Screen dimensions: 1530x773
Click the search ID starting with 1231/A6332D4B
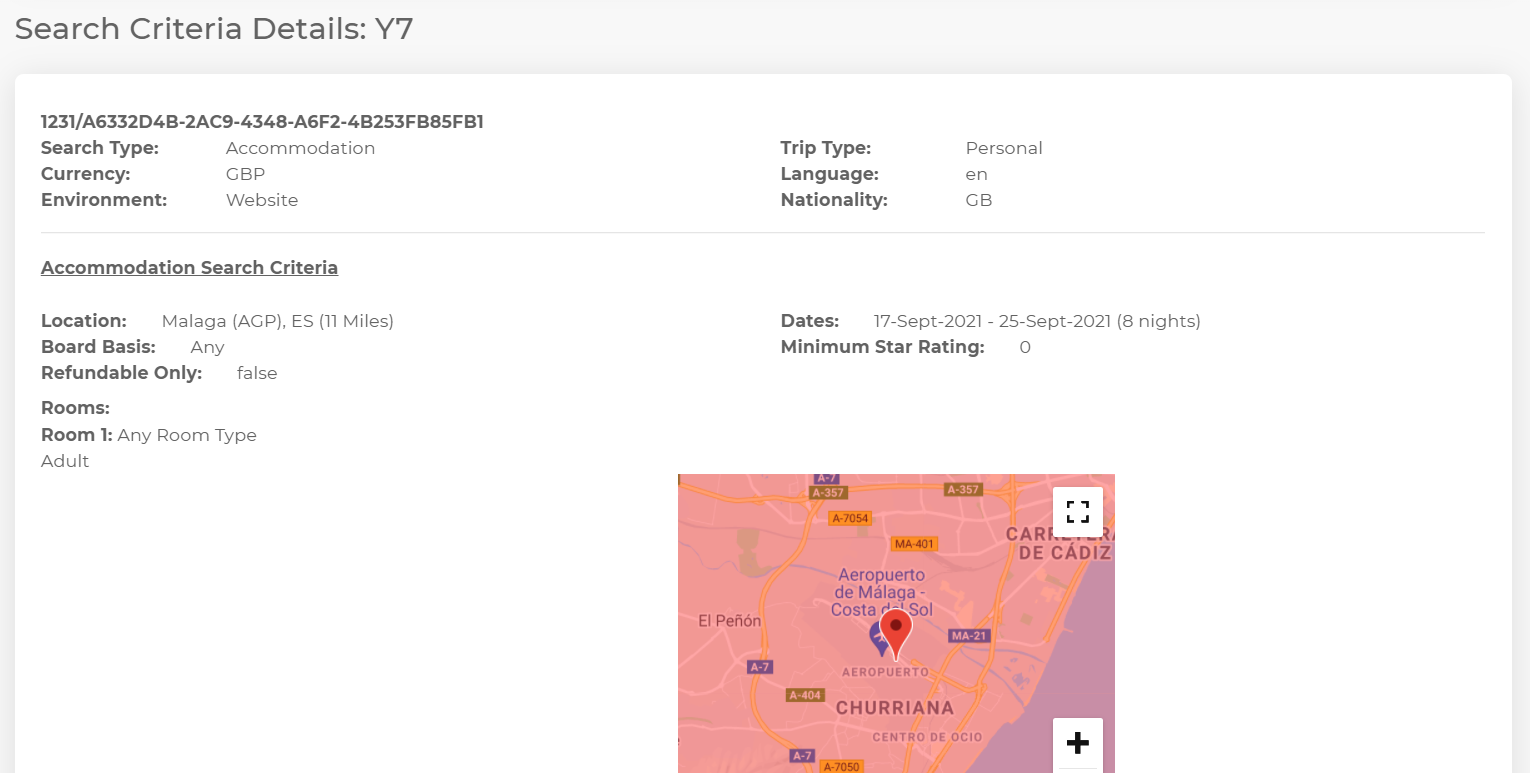tap(262, 122)
